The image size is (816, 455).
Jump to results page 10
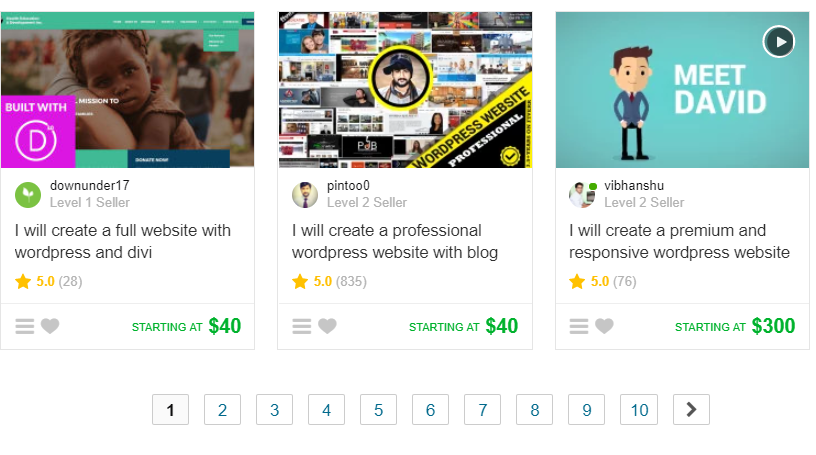(x=639, y=410)
